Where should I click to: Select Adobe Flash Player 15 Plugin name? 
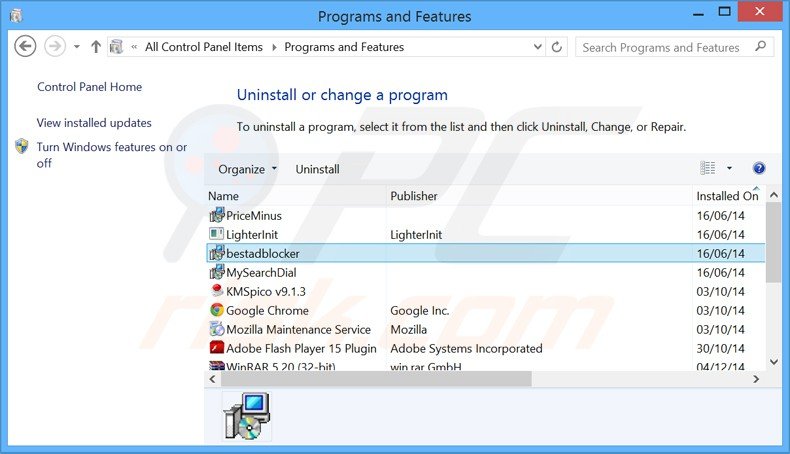(301, 349)
